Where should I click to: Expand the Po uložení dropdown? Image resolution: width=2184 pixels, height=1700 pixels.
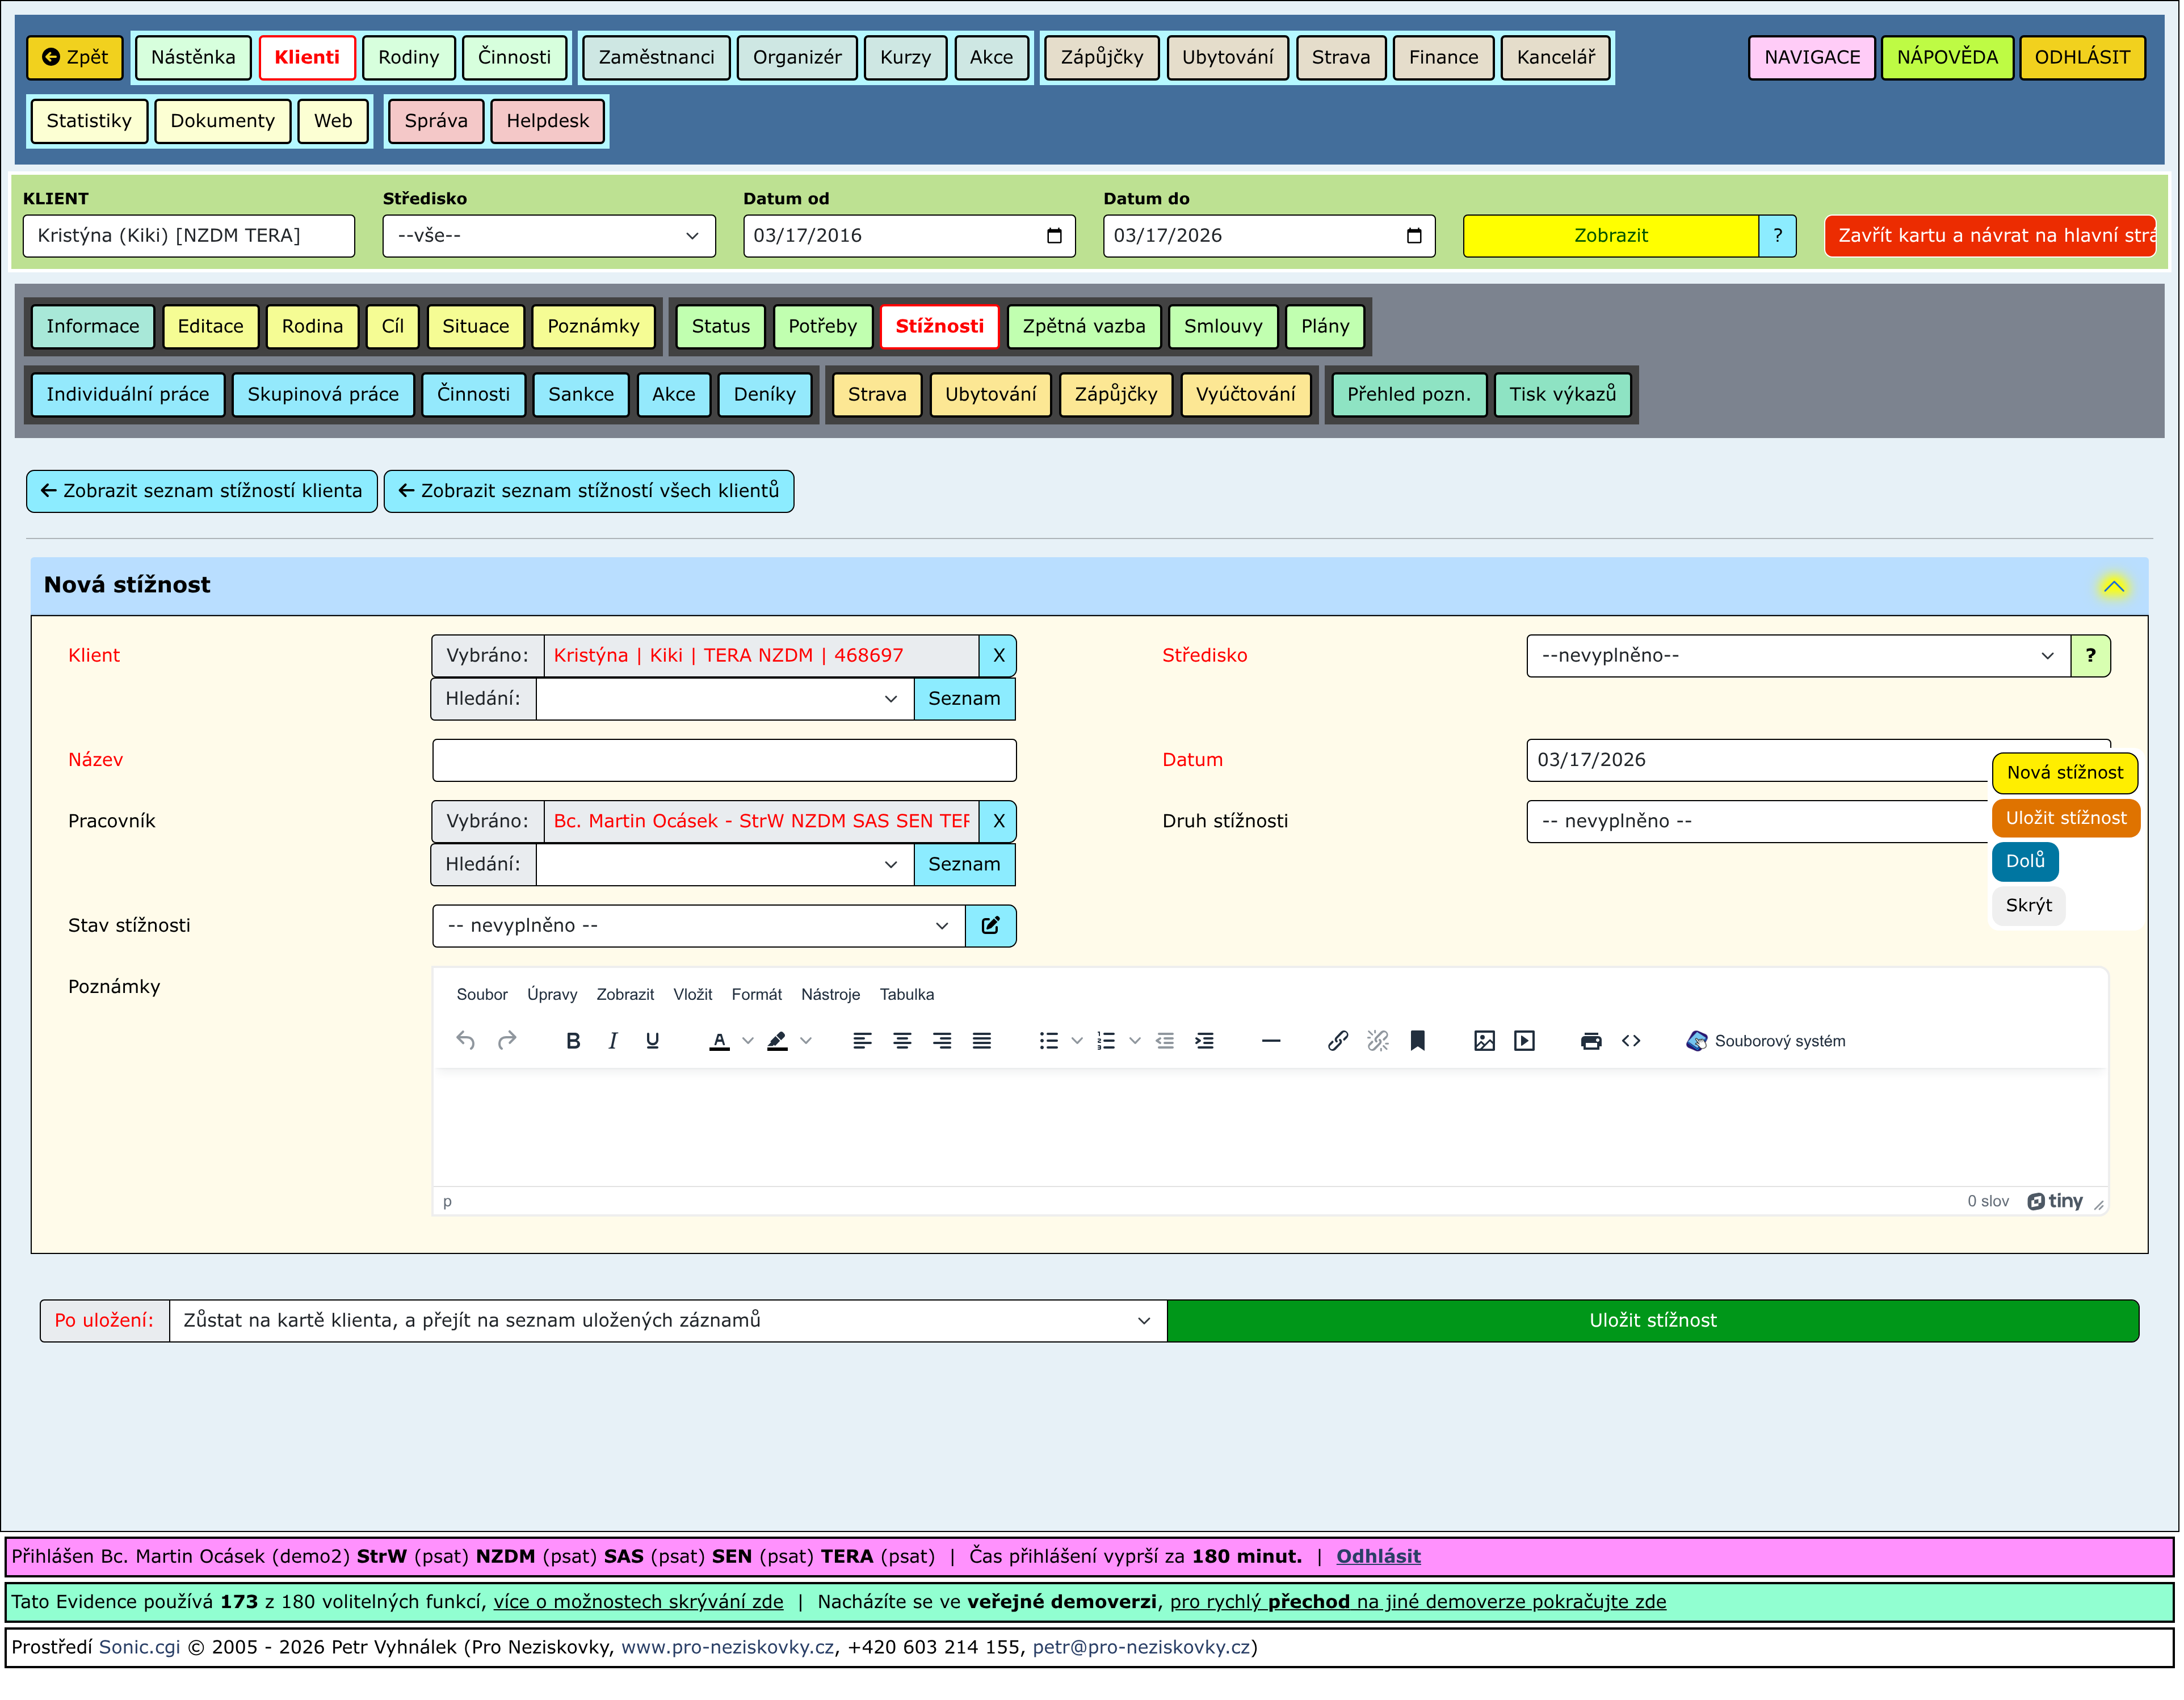667,1321
